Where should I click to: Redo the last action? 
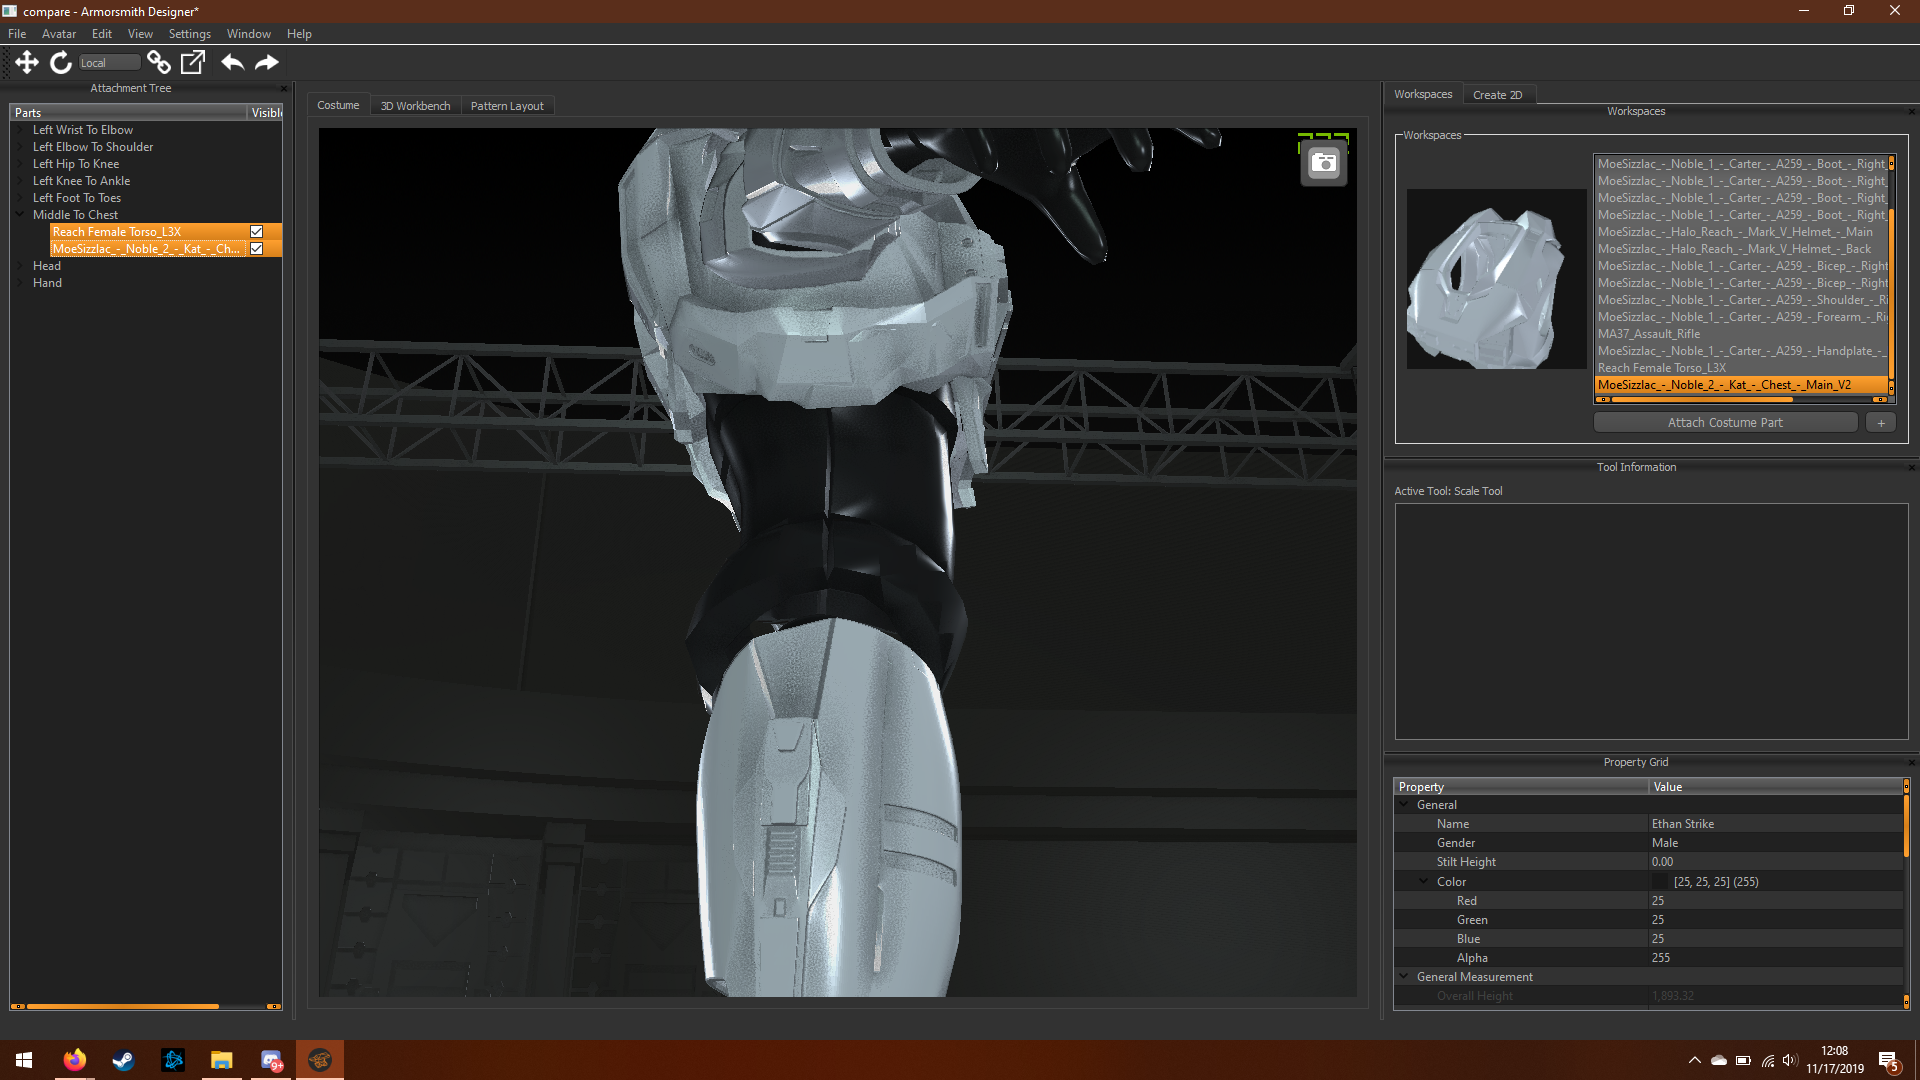tap(267, 63)
